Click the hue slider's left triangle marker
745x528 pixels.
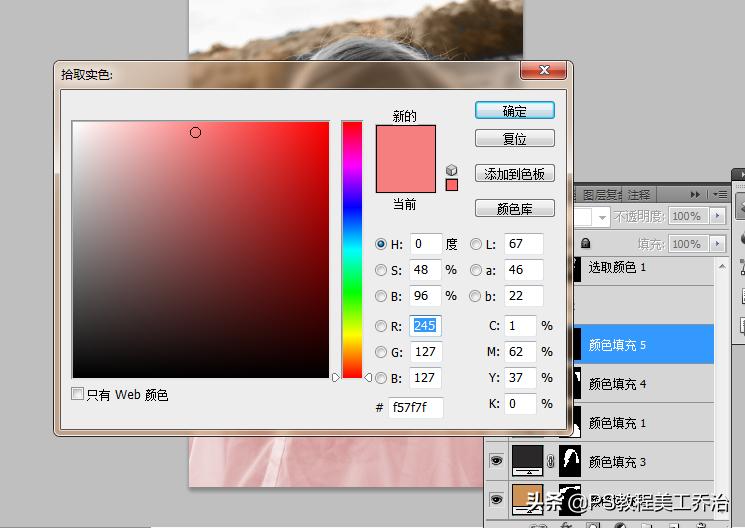click(x=335, y=377)
